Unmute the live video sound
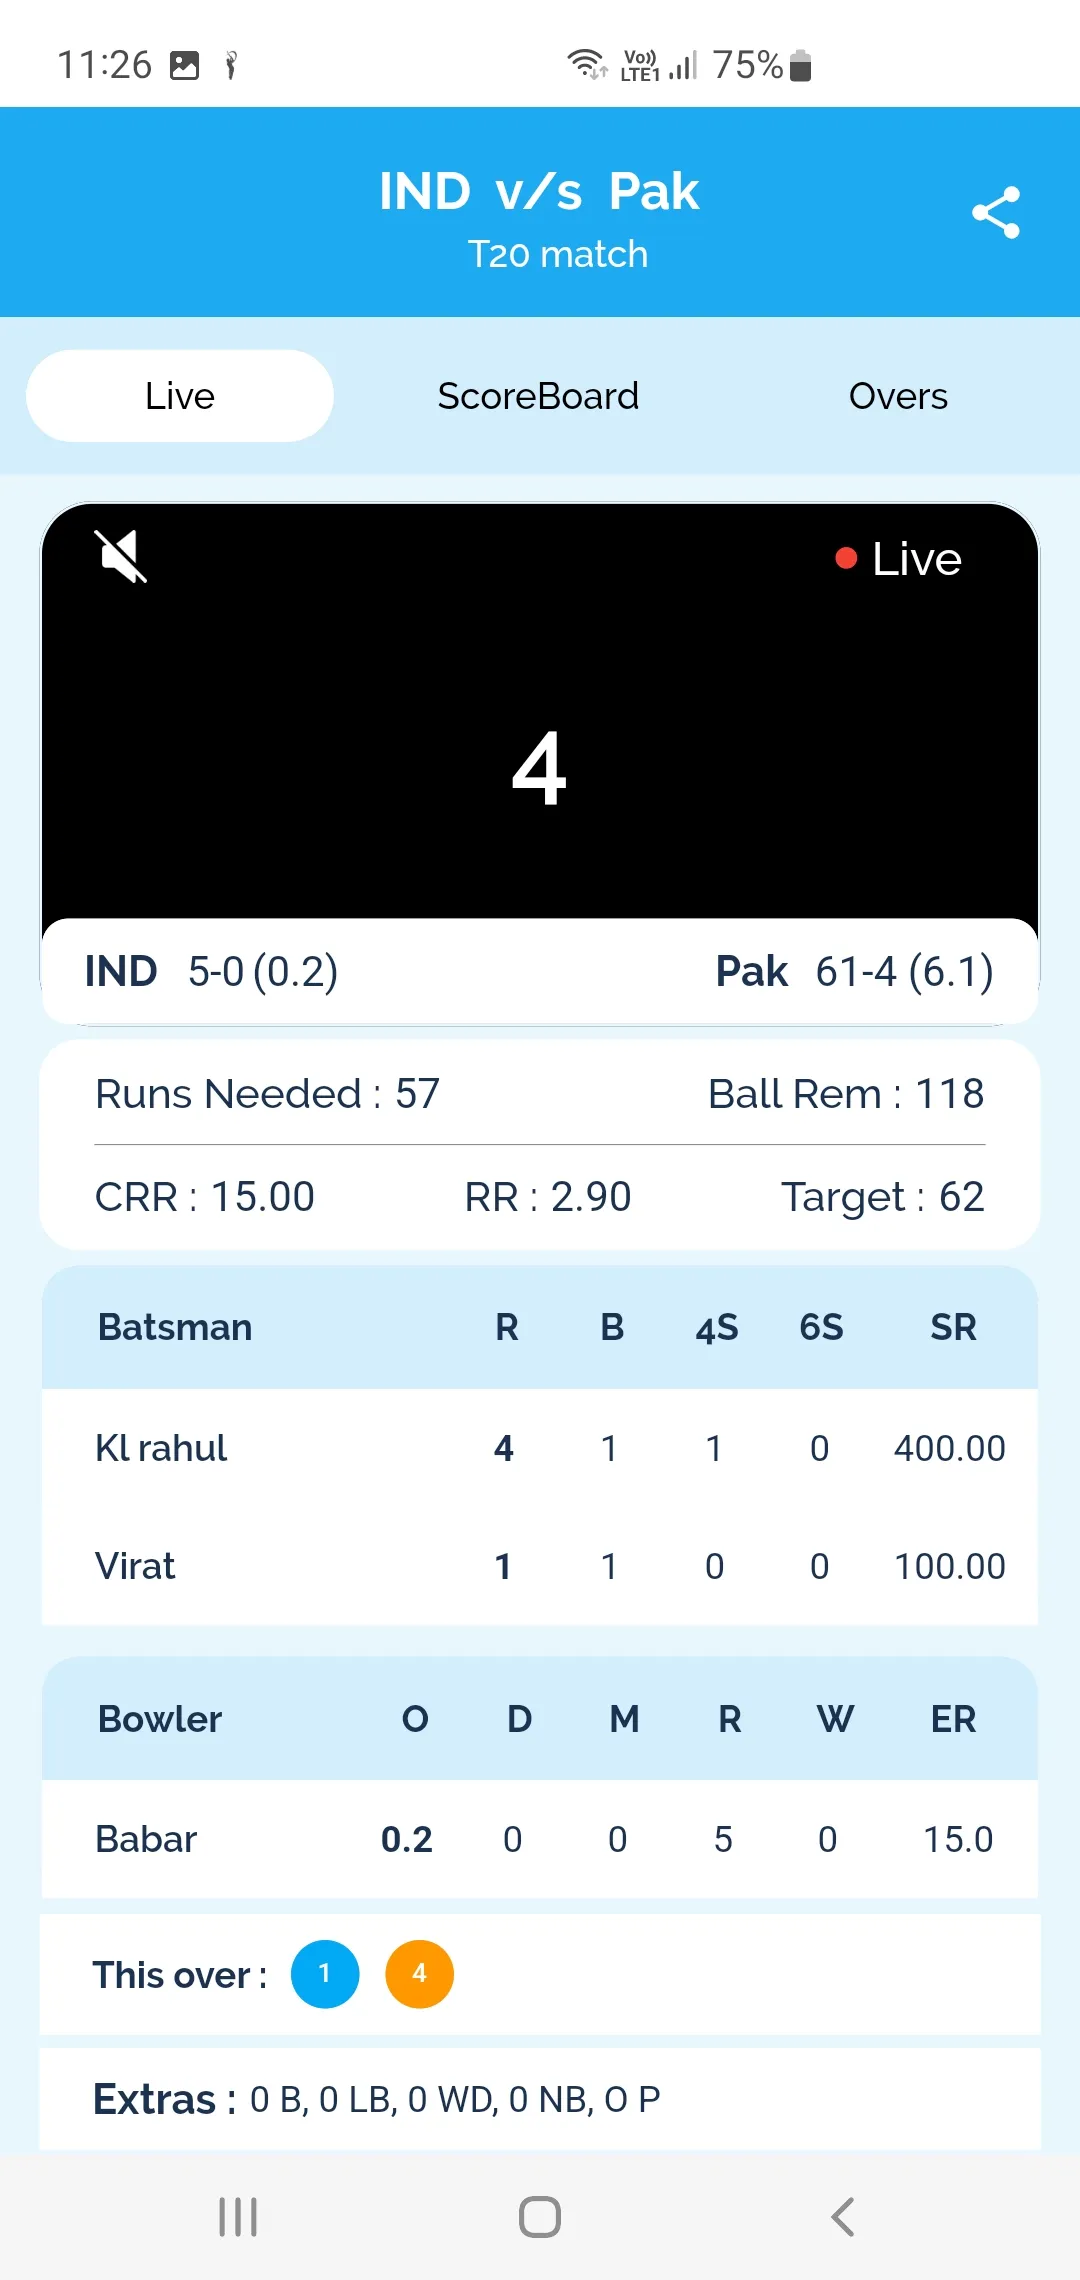The width and height of the screenshot is (1080, 2280). point(121,556)
